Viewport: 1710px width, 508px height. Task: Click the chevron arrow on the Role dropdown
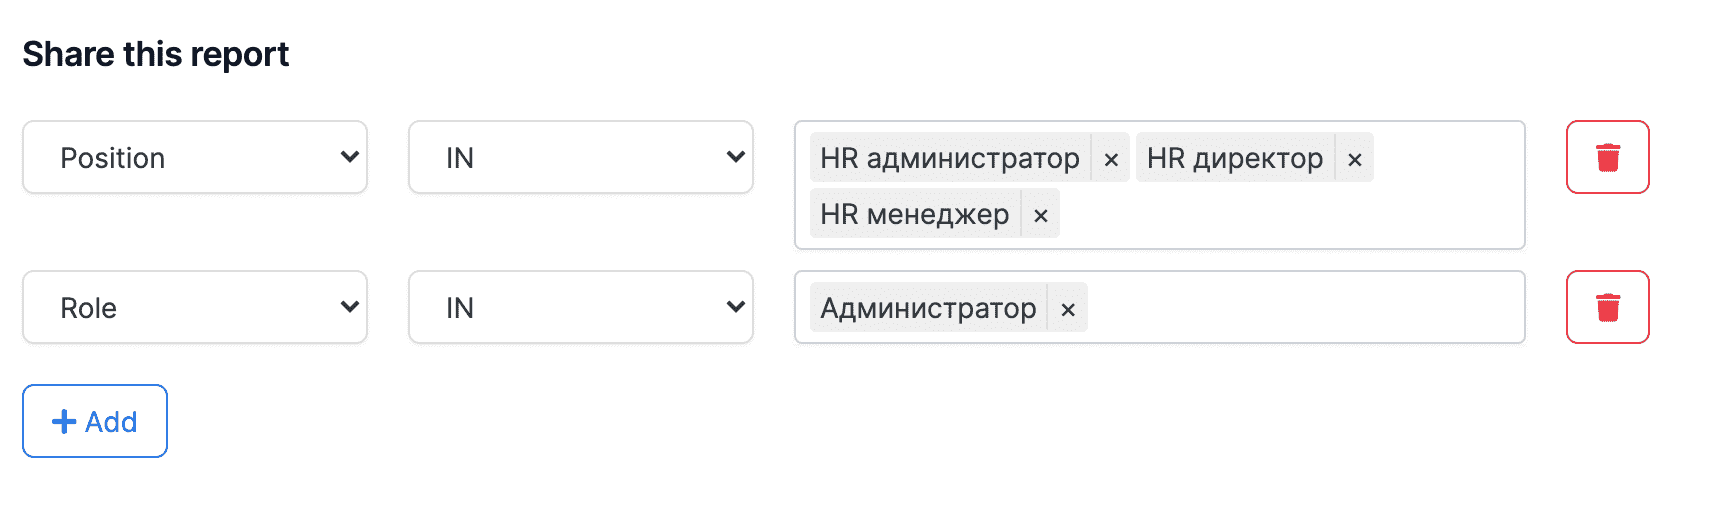(x=349, y=307)
